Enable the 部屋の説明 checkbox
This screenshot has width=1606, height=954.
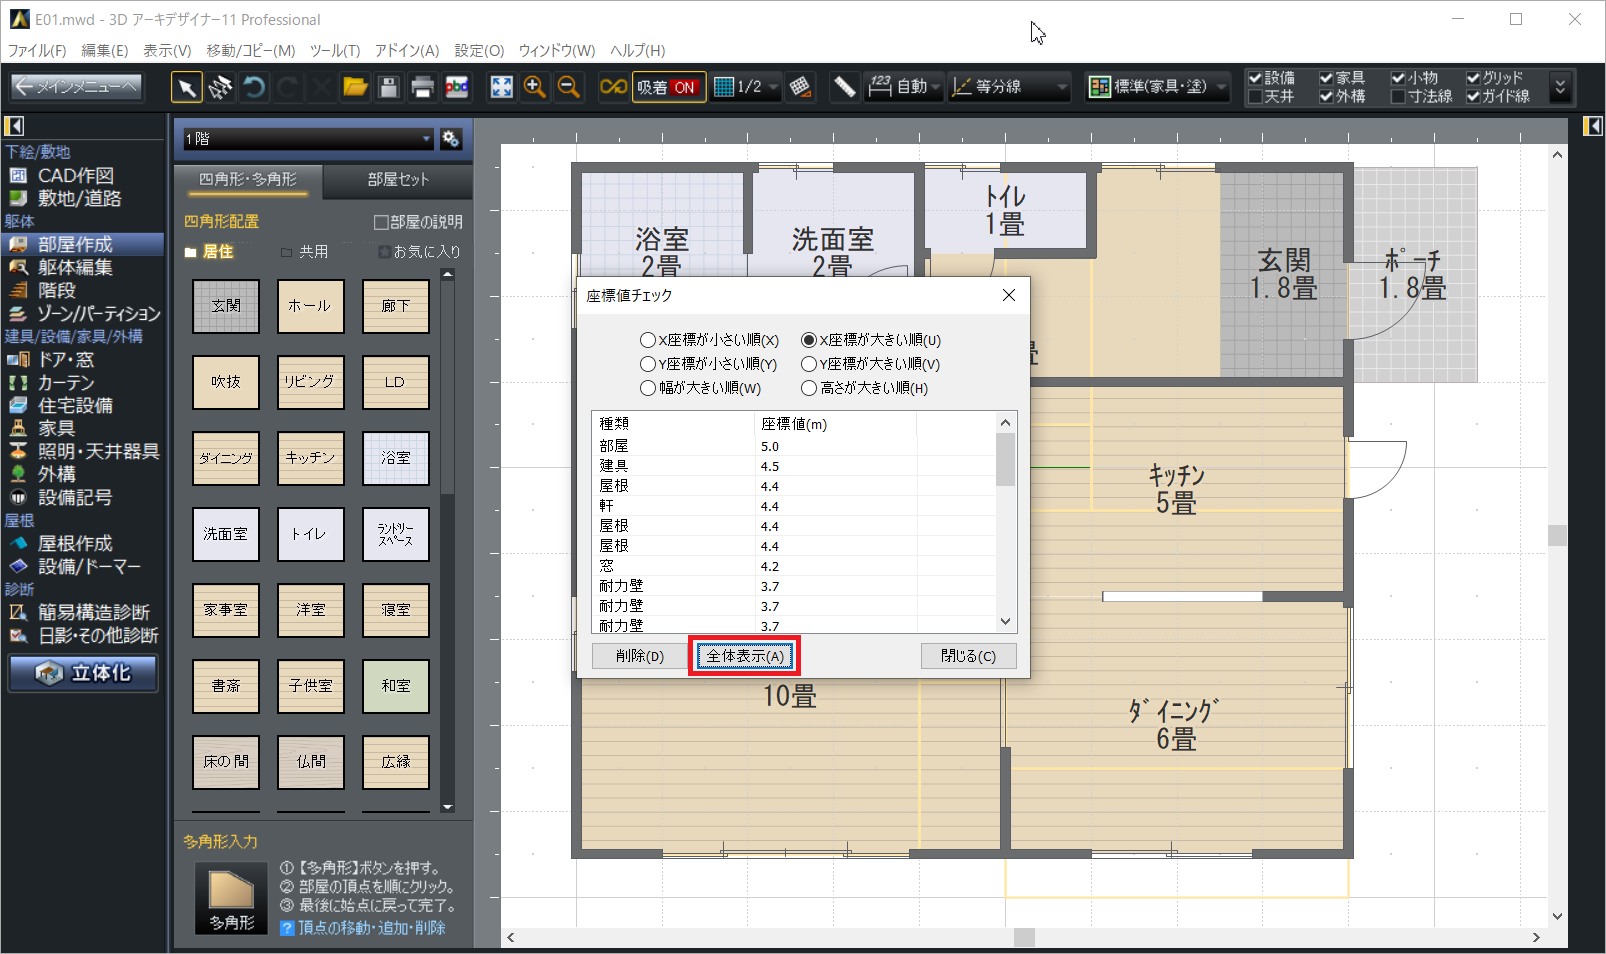click(381, 222)
